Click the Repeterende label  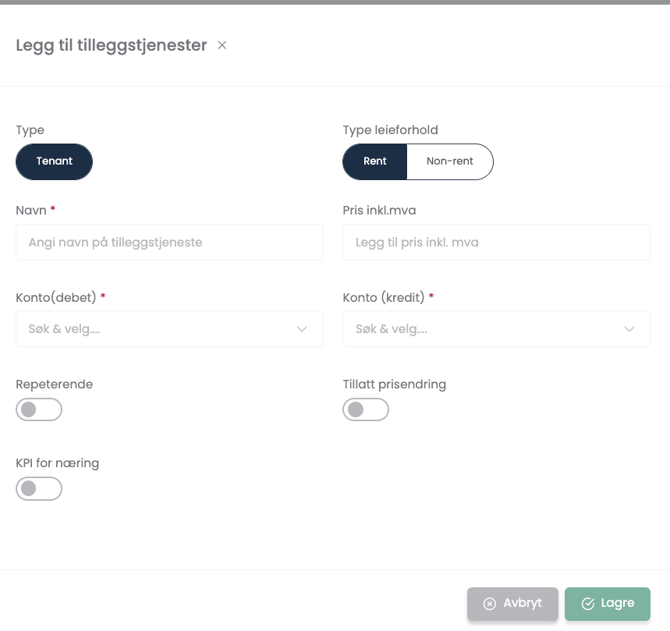(54, 384)
